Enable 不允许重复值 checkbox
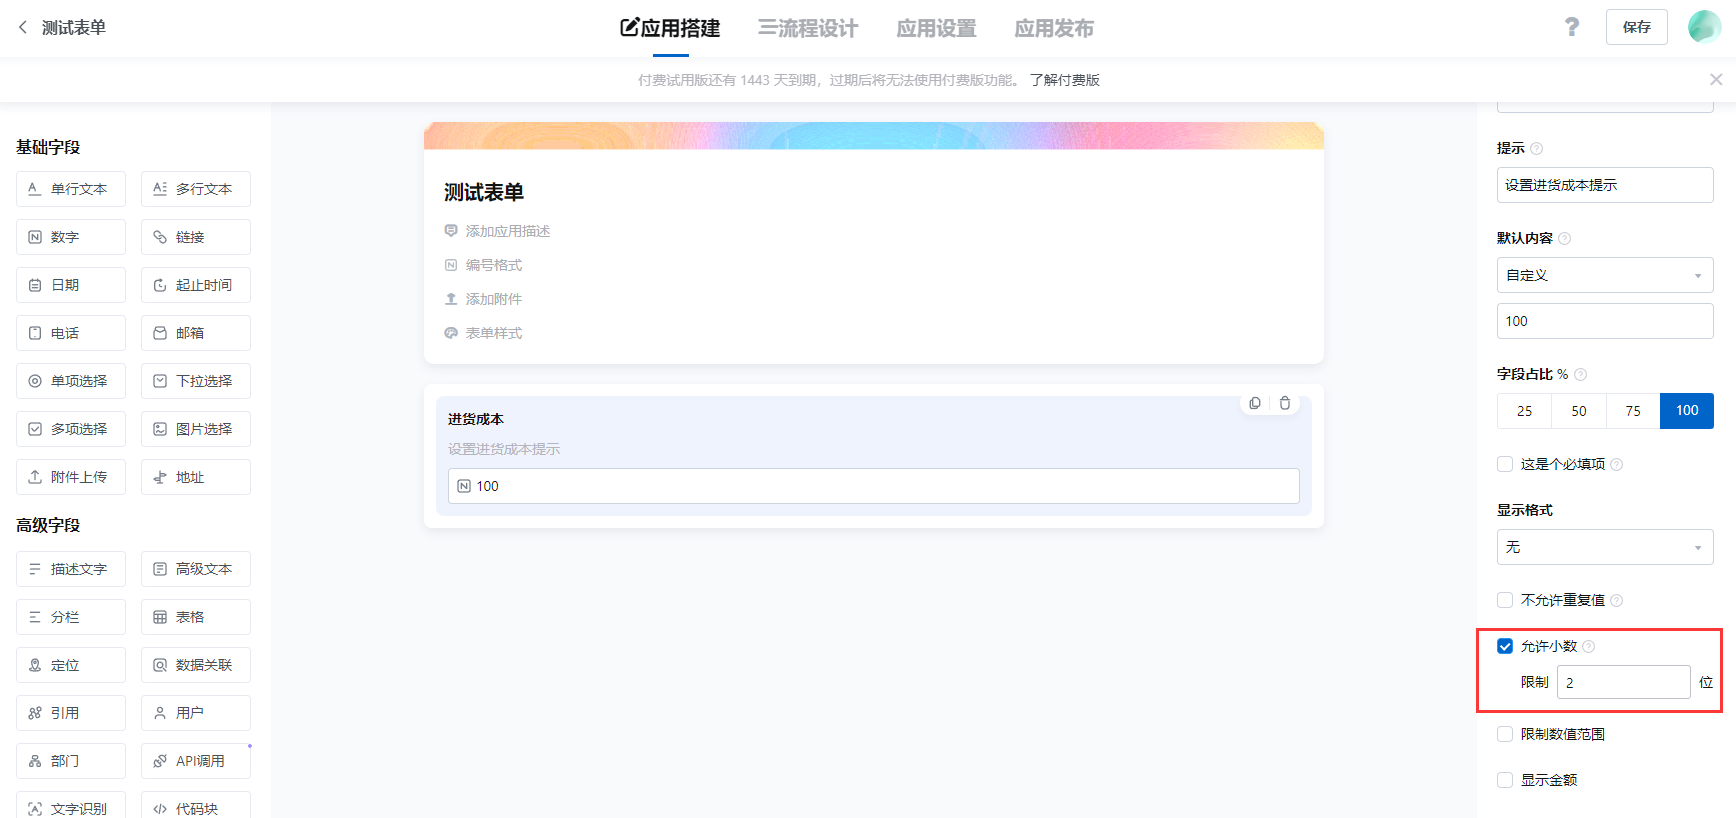Viewport: 1736px width, 818px height. pyautogui.click(x=1505, y=600)
